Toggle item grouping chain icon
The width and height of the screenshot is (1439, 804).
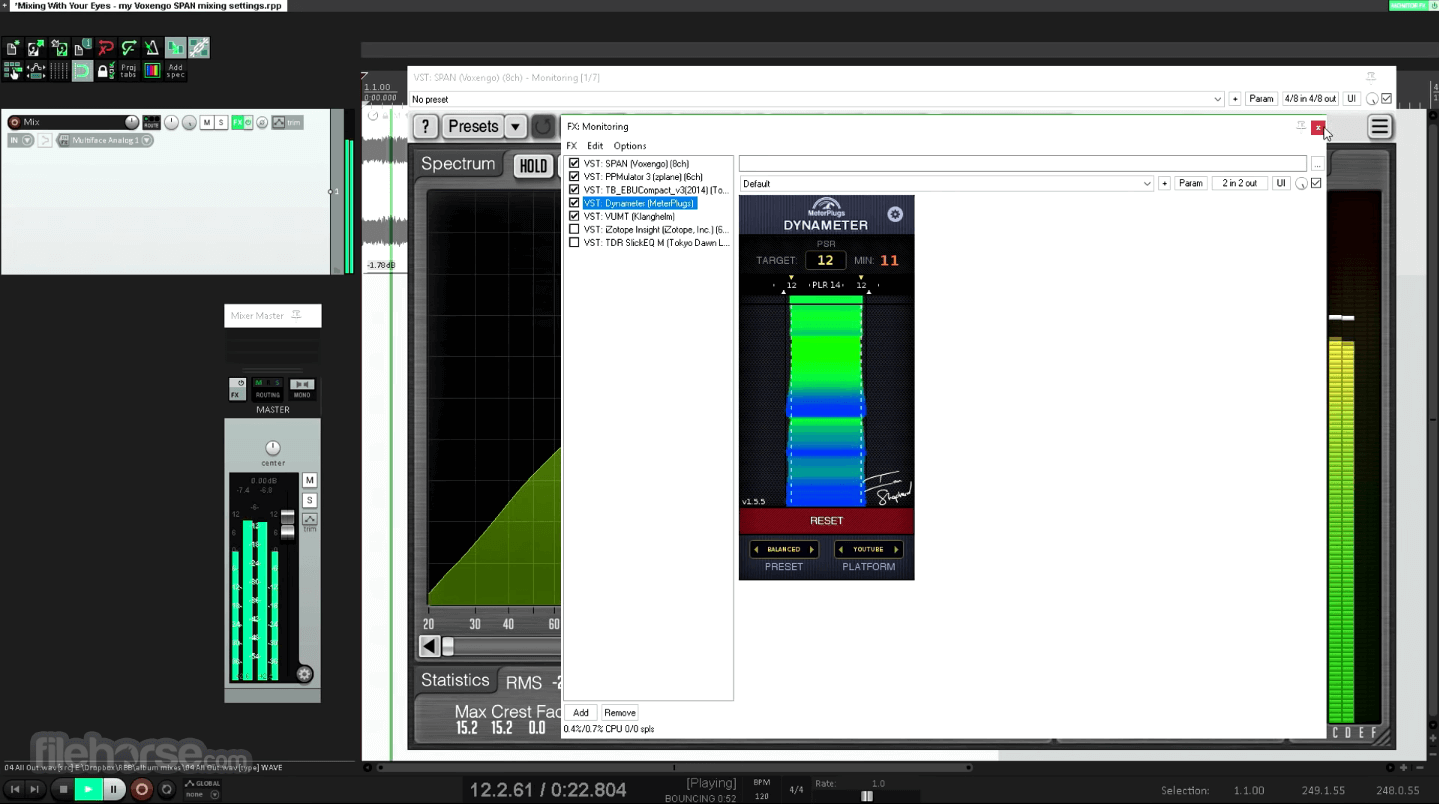pos(199,48)
